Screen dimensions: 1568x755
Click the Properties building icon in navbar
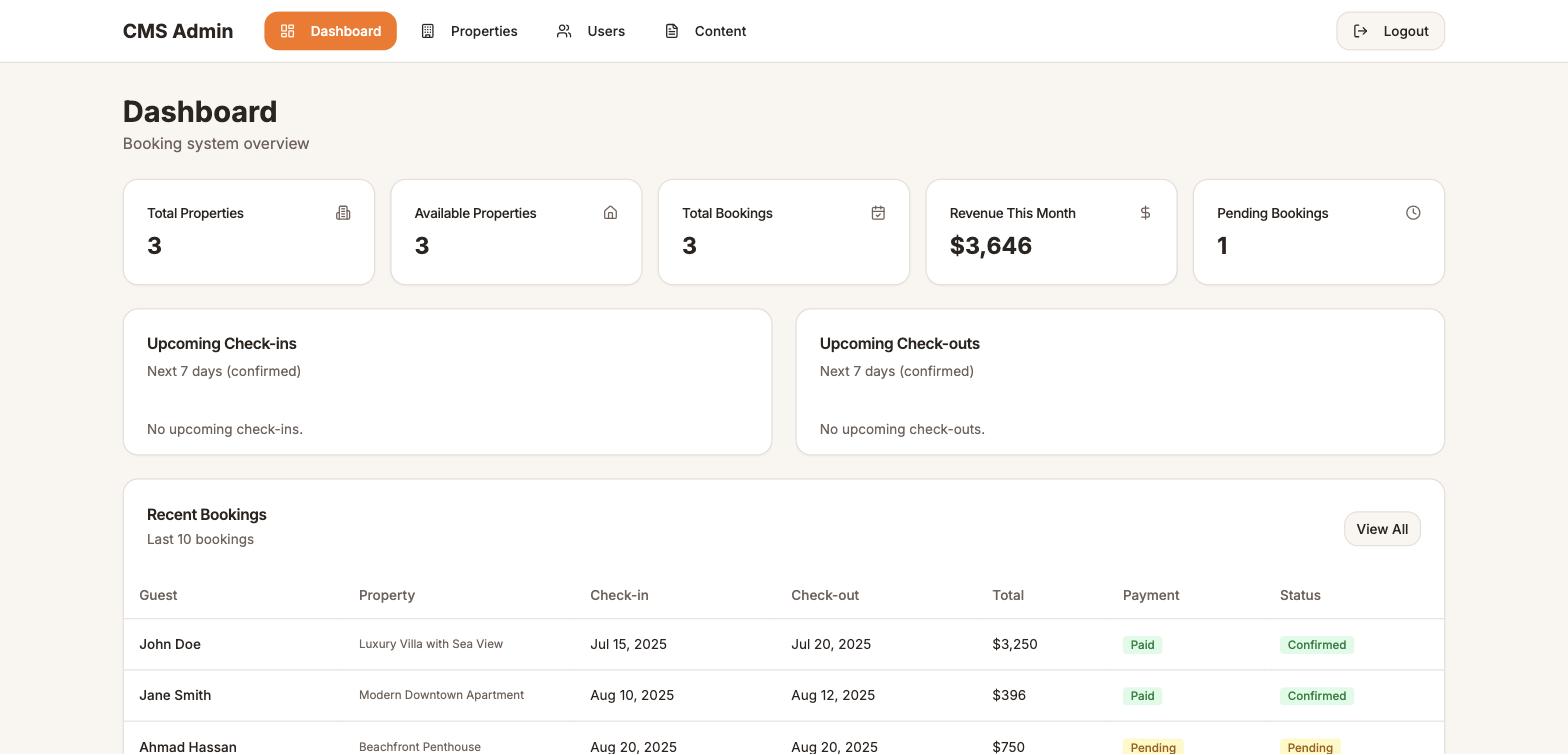pos(427,31)
